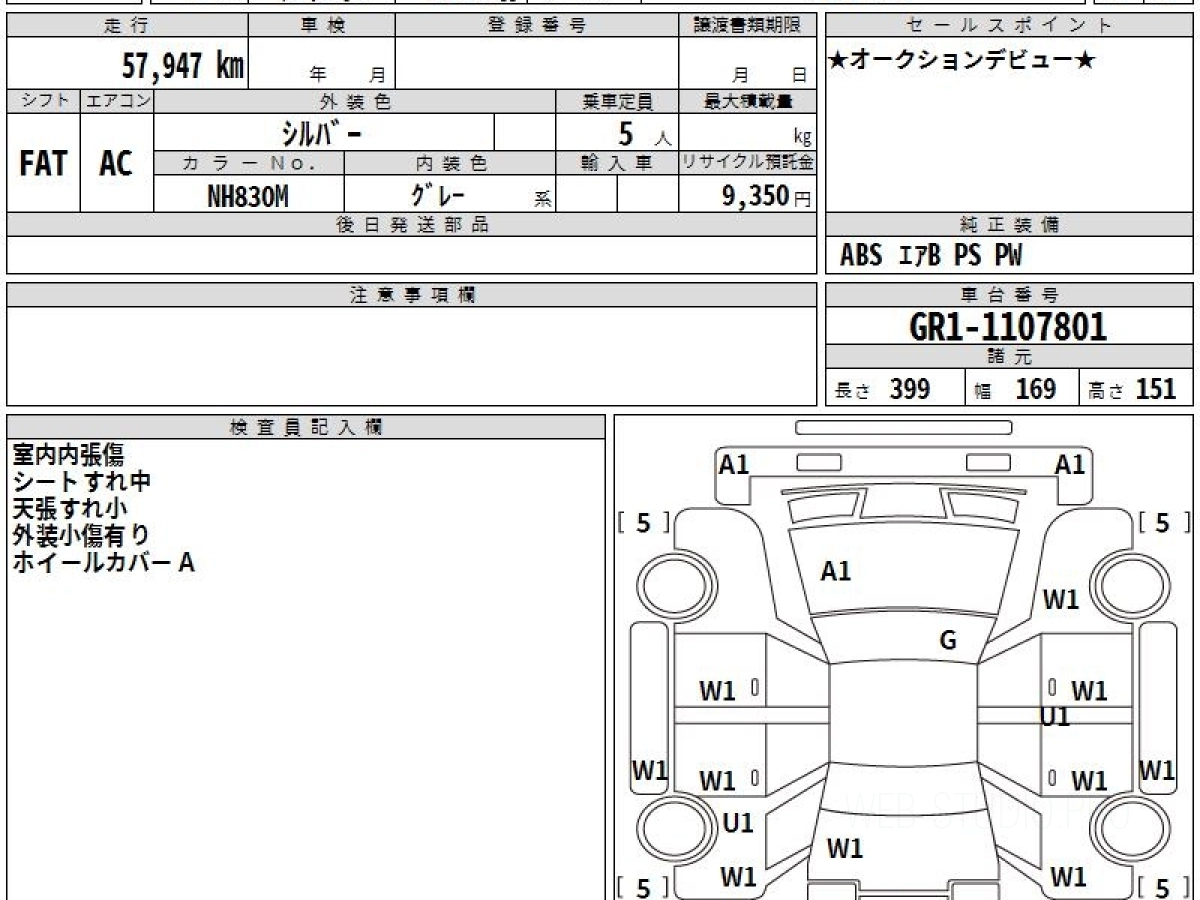
Task: Click the 注意事項欄 header bar
Action: tap(411, 295)
